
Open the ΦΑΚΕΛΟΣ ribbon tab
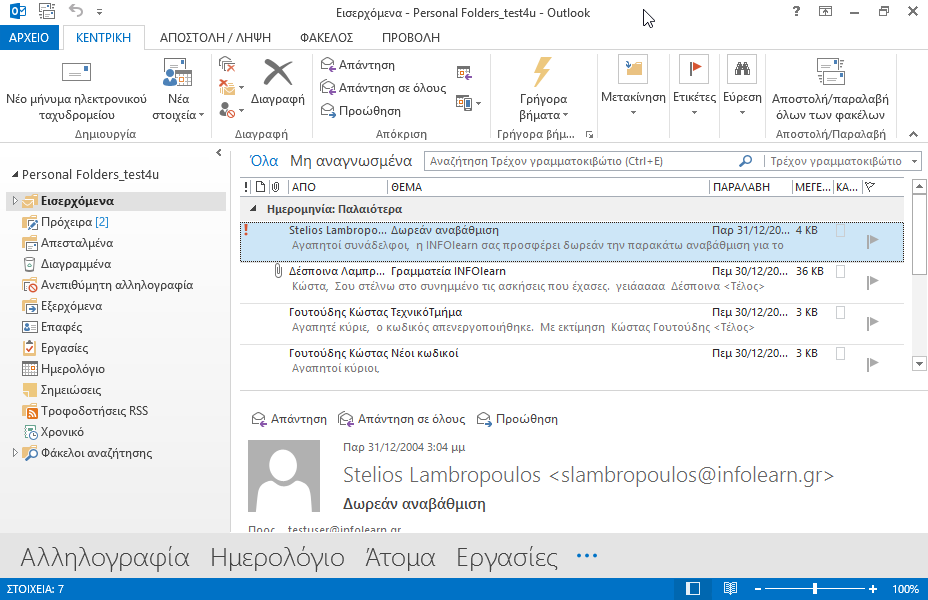[x=327, y=37]
